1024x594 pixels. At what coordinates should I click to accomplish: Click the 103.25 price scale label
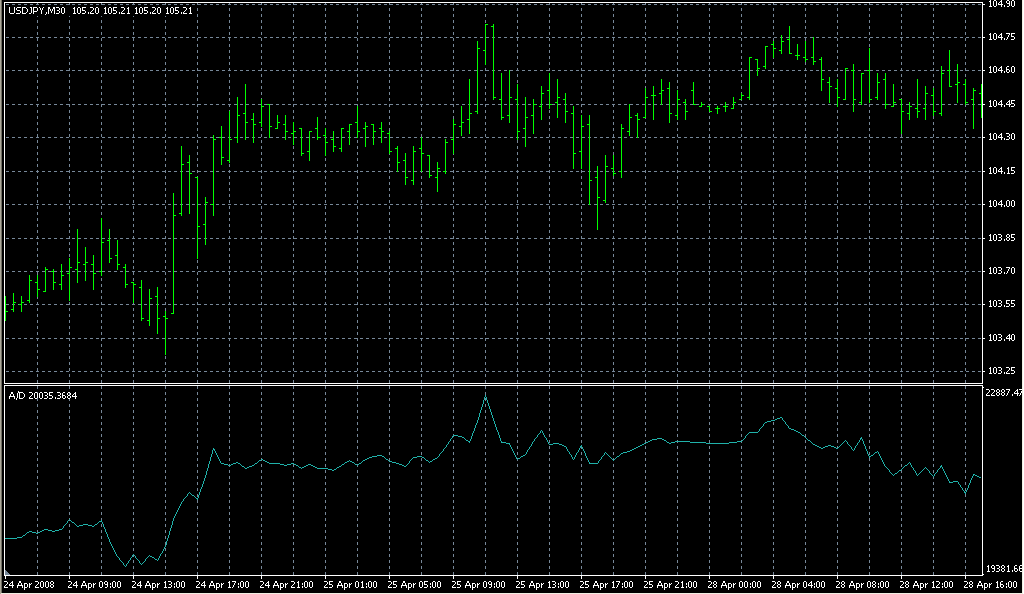[x=1001, y=371]
